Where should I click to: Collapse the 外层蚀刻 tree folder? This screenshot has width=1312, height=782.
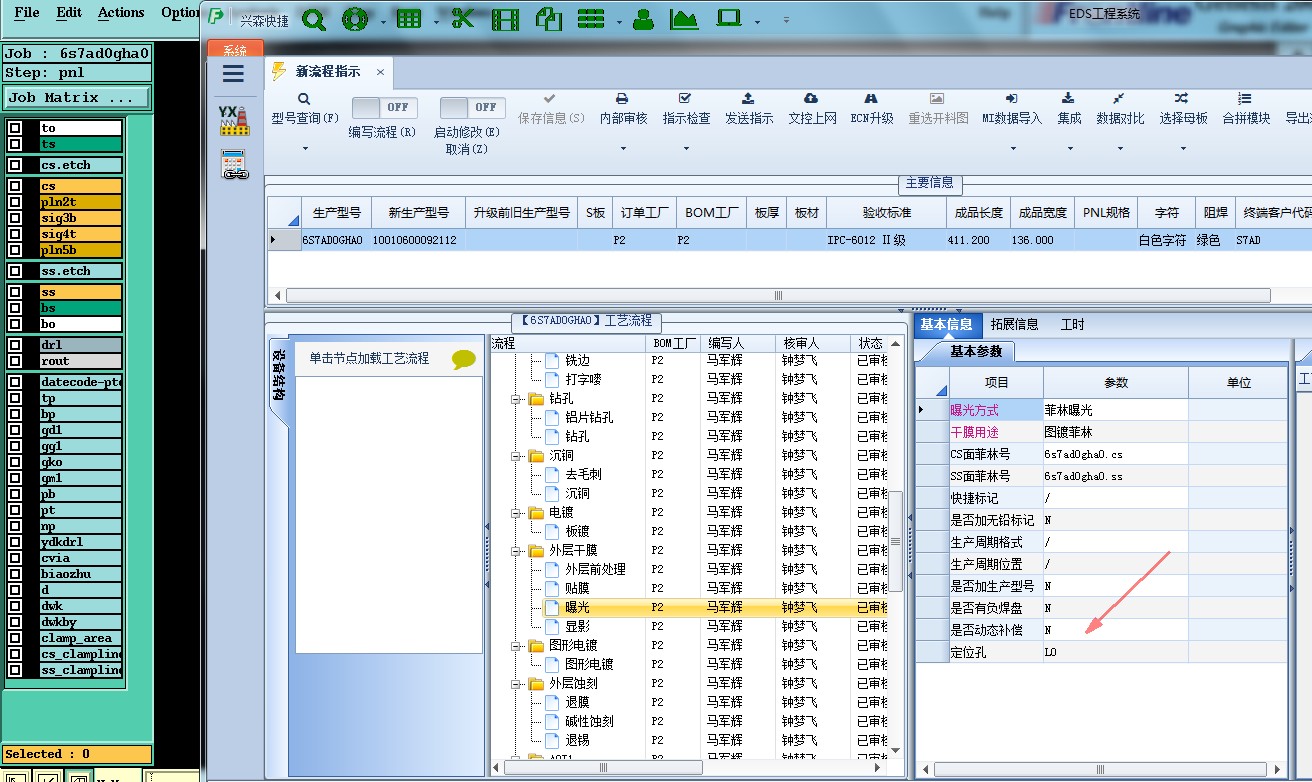(517, 684)
